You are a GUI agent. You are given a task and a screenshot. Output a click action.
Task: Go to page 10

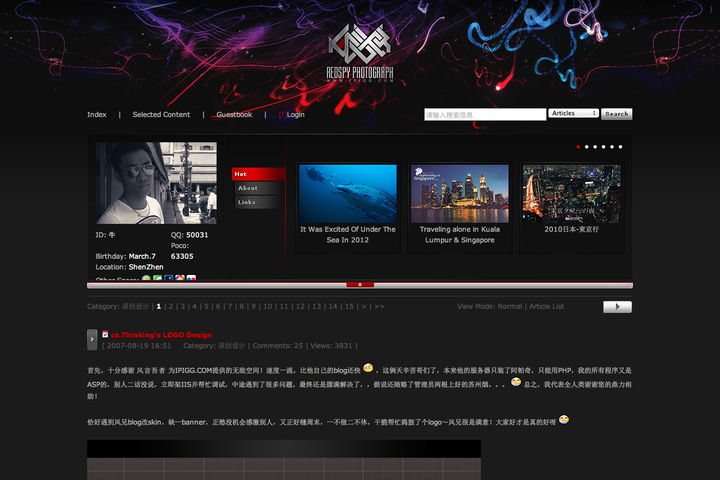268,306
